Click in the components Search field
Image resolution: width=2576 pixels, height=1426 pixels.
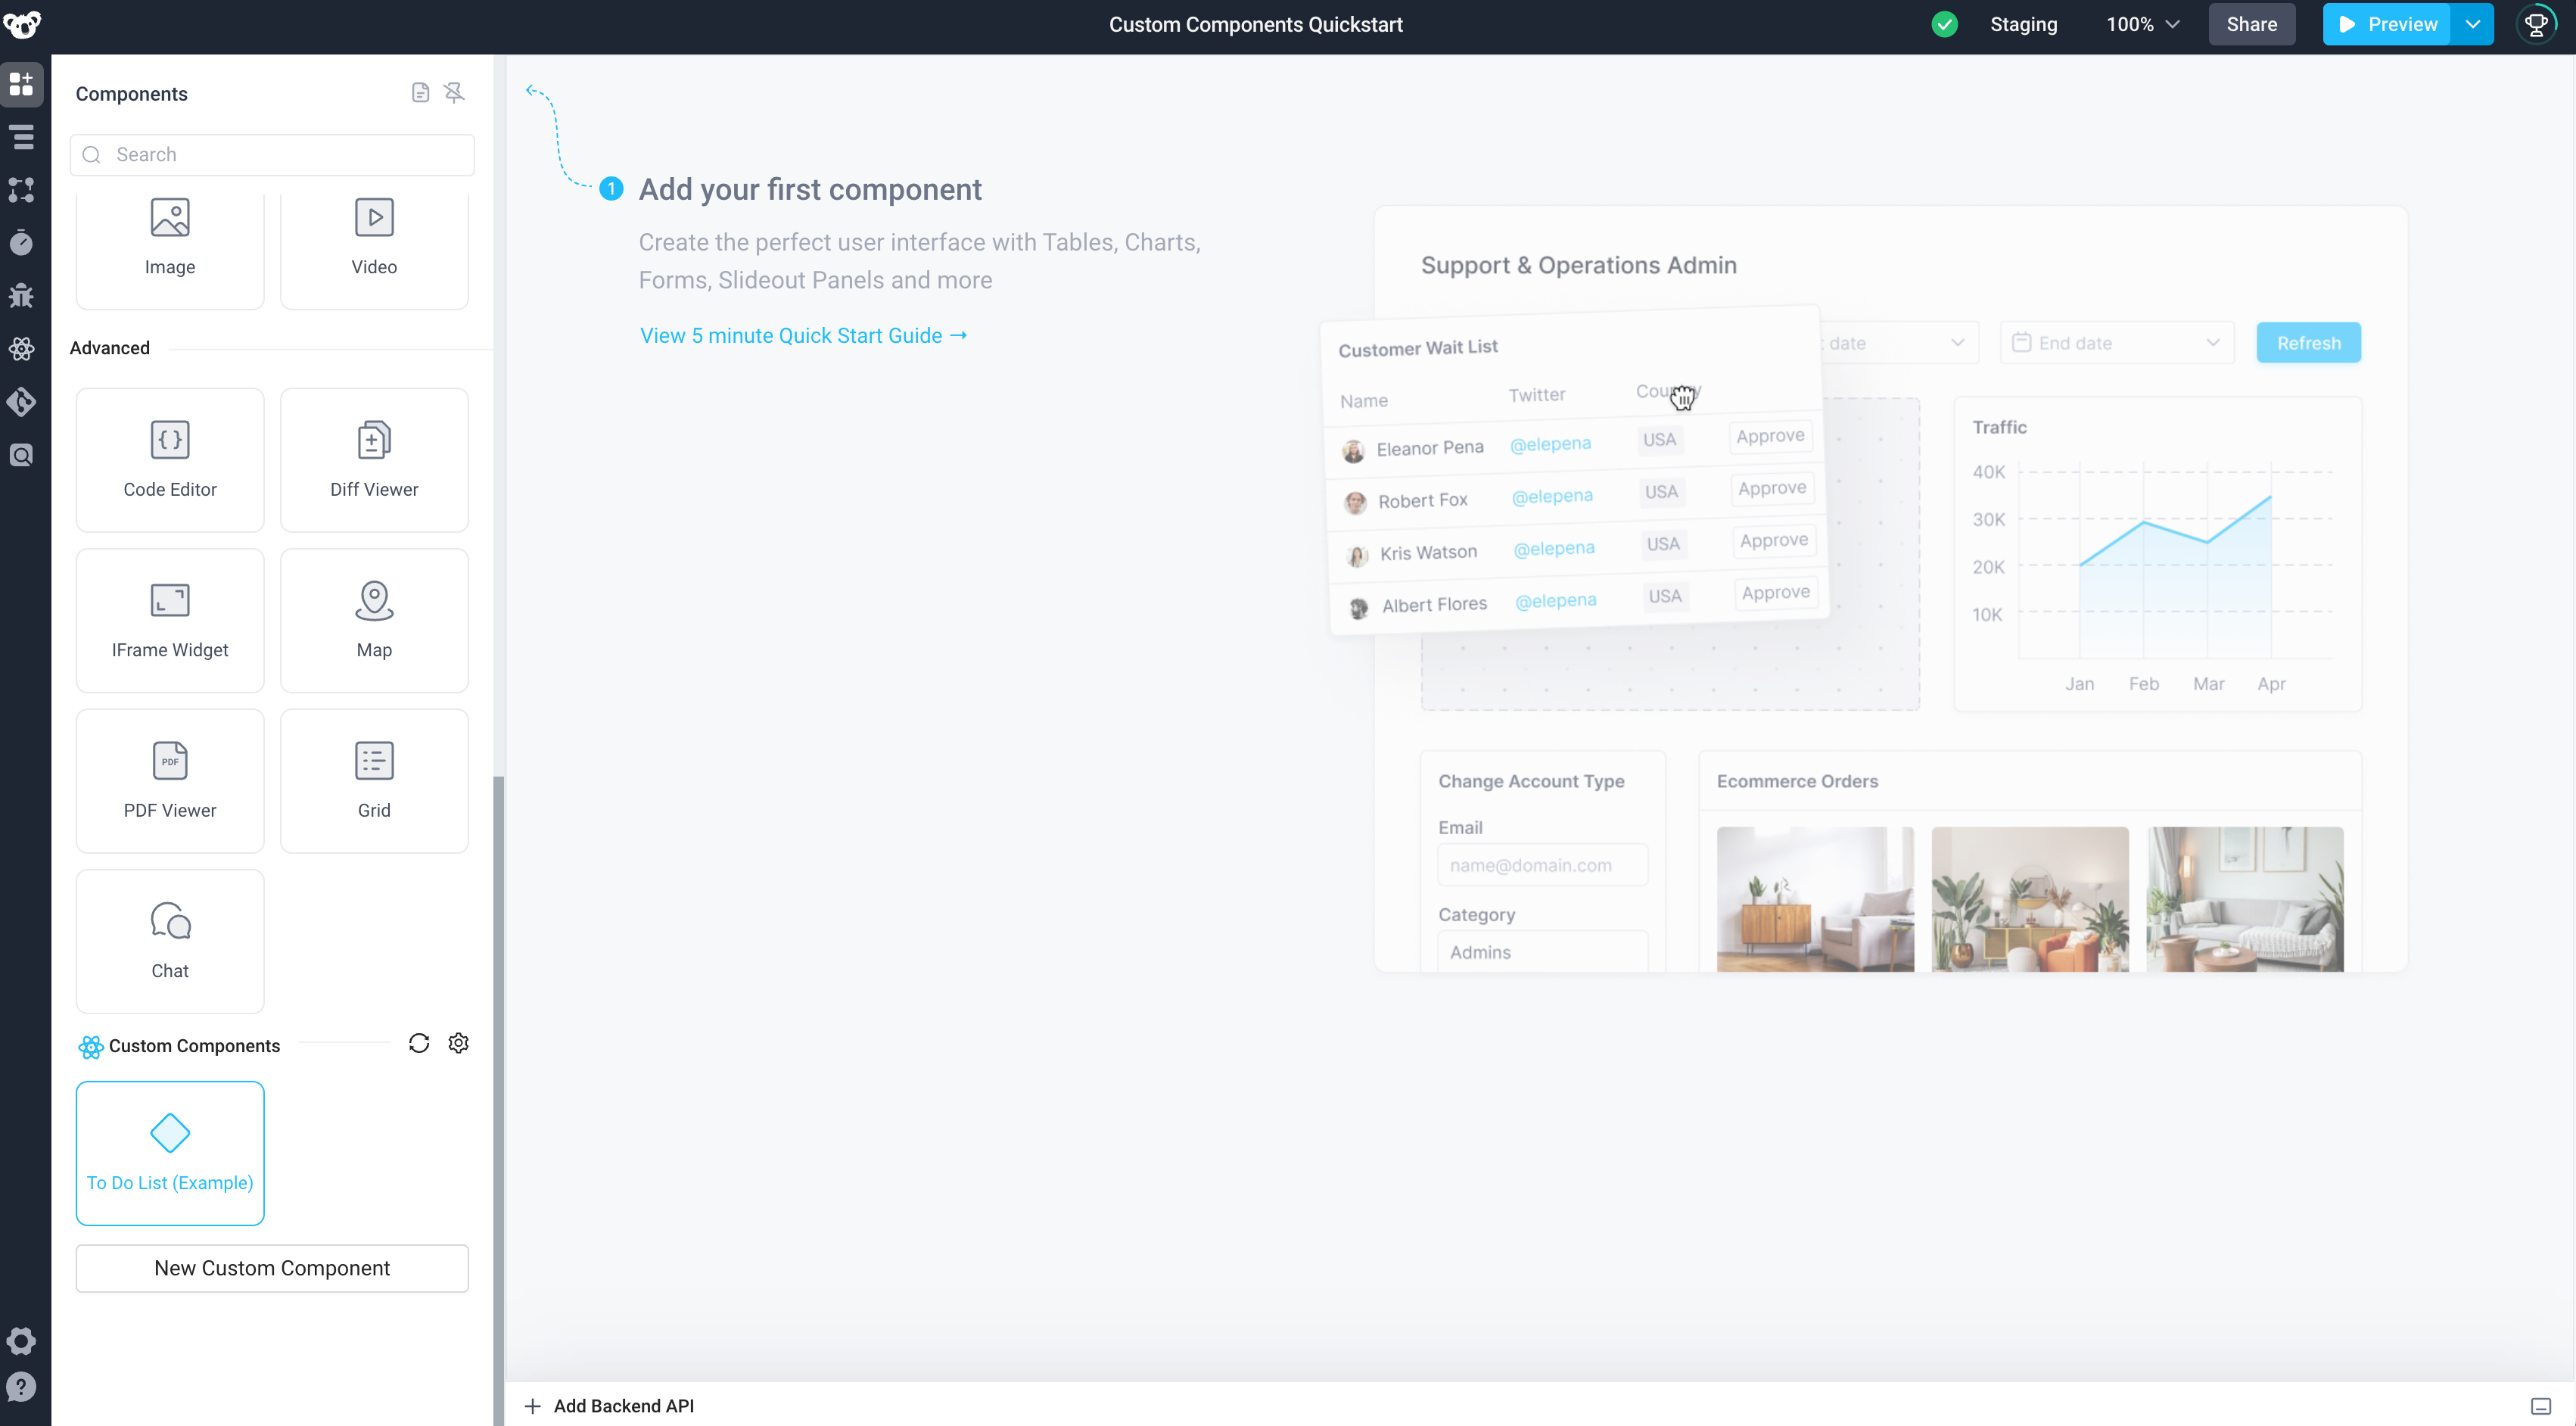[272, 155]
